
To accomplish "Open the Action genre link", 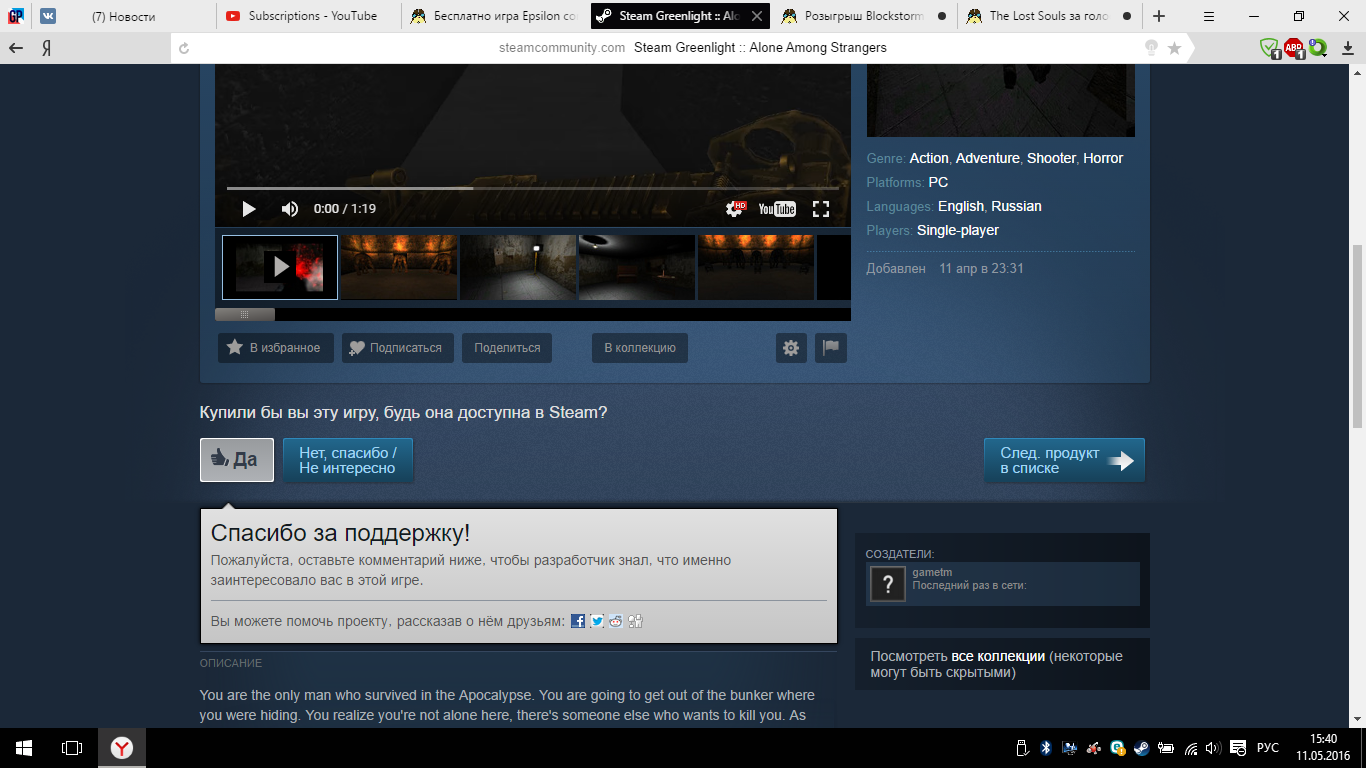I will tap(929, 158).
